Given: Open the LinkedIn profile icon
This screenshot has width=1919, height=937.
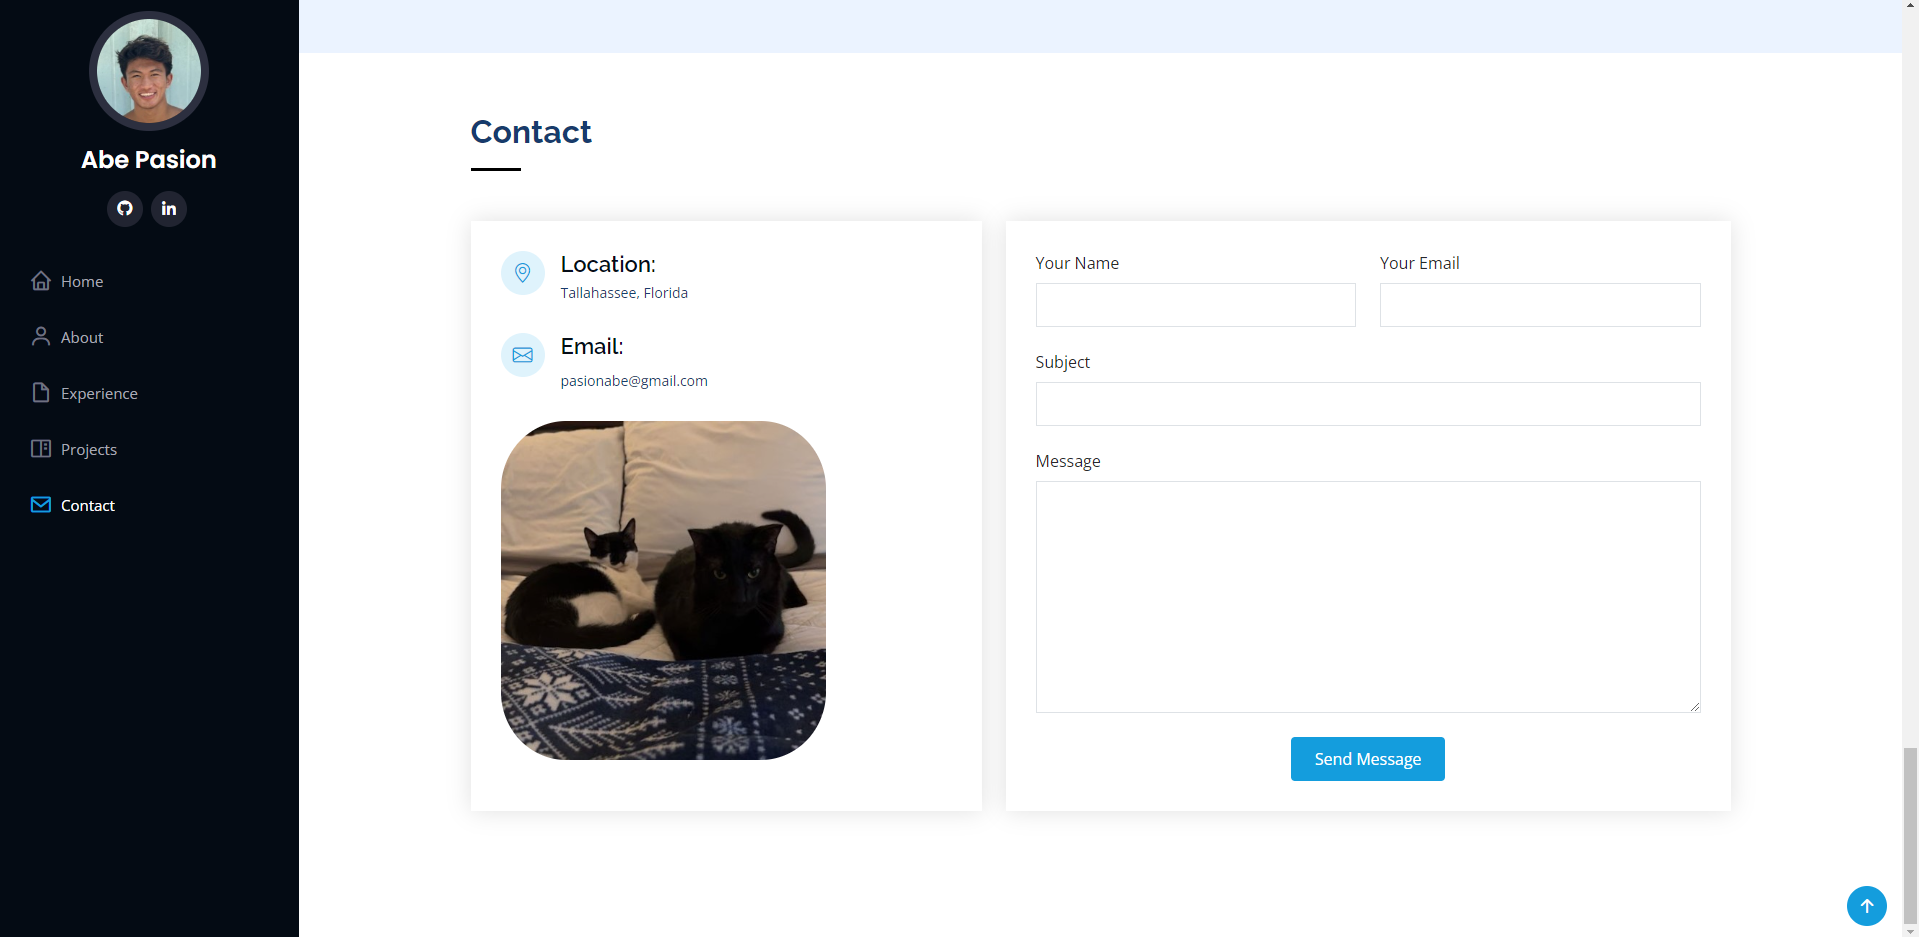Looking at the screenshot, I should pyautogui.click(x=169, y=208).
